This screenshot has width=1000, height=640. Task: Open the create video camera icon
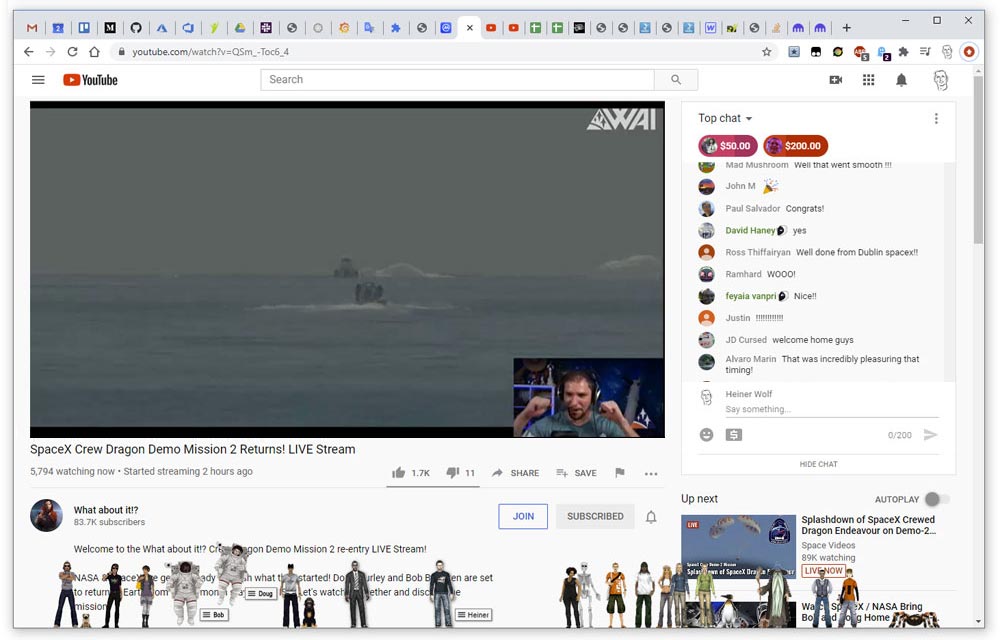click(x=835, y=80)
